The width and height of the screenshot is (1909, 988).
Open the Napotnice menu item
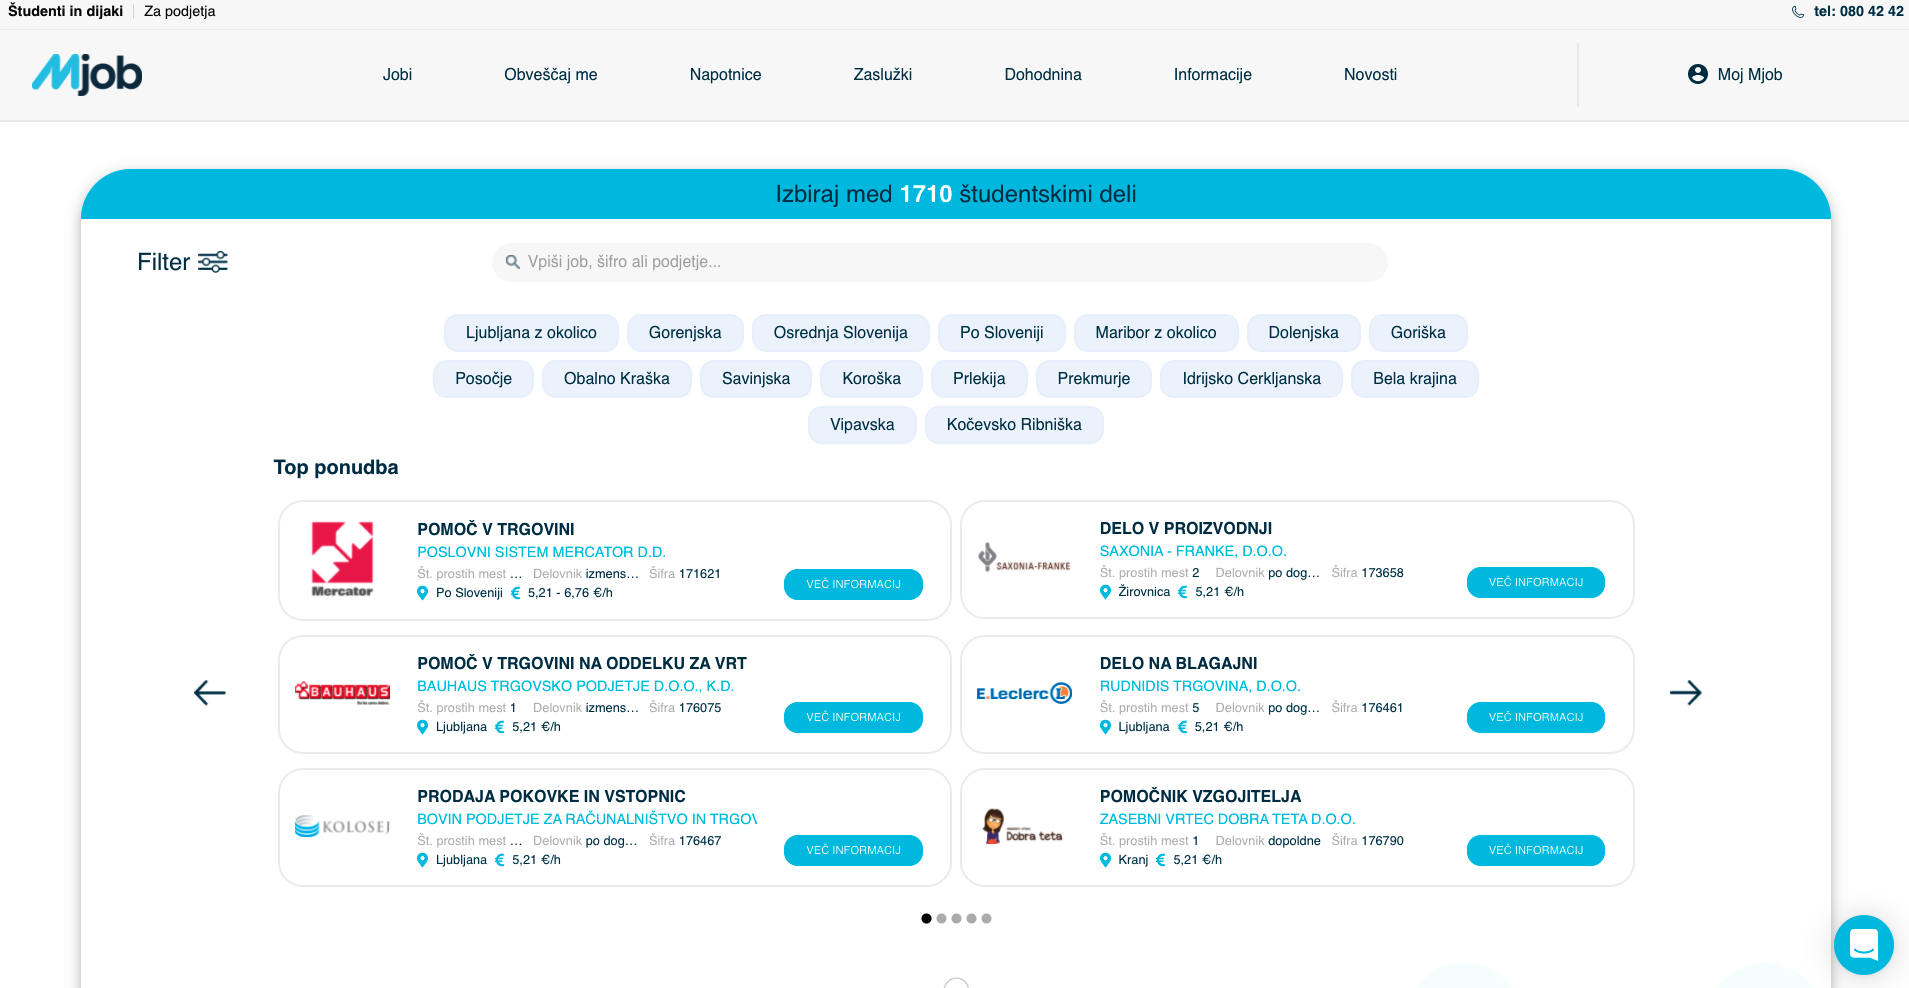tap(725, 75)
